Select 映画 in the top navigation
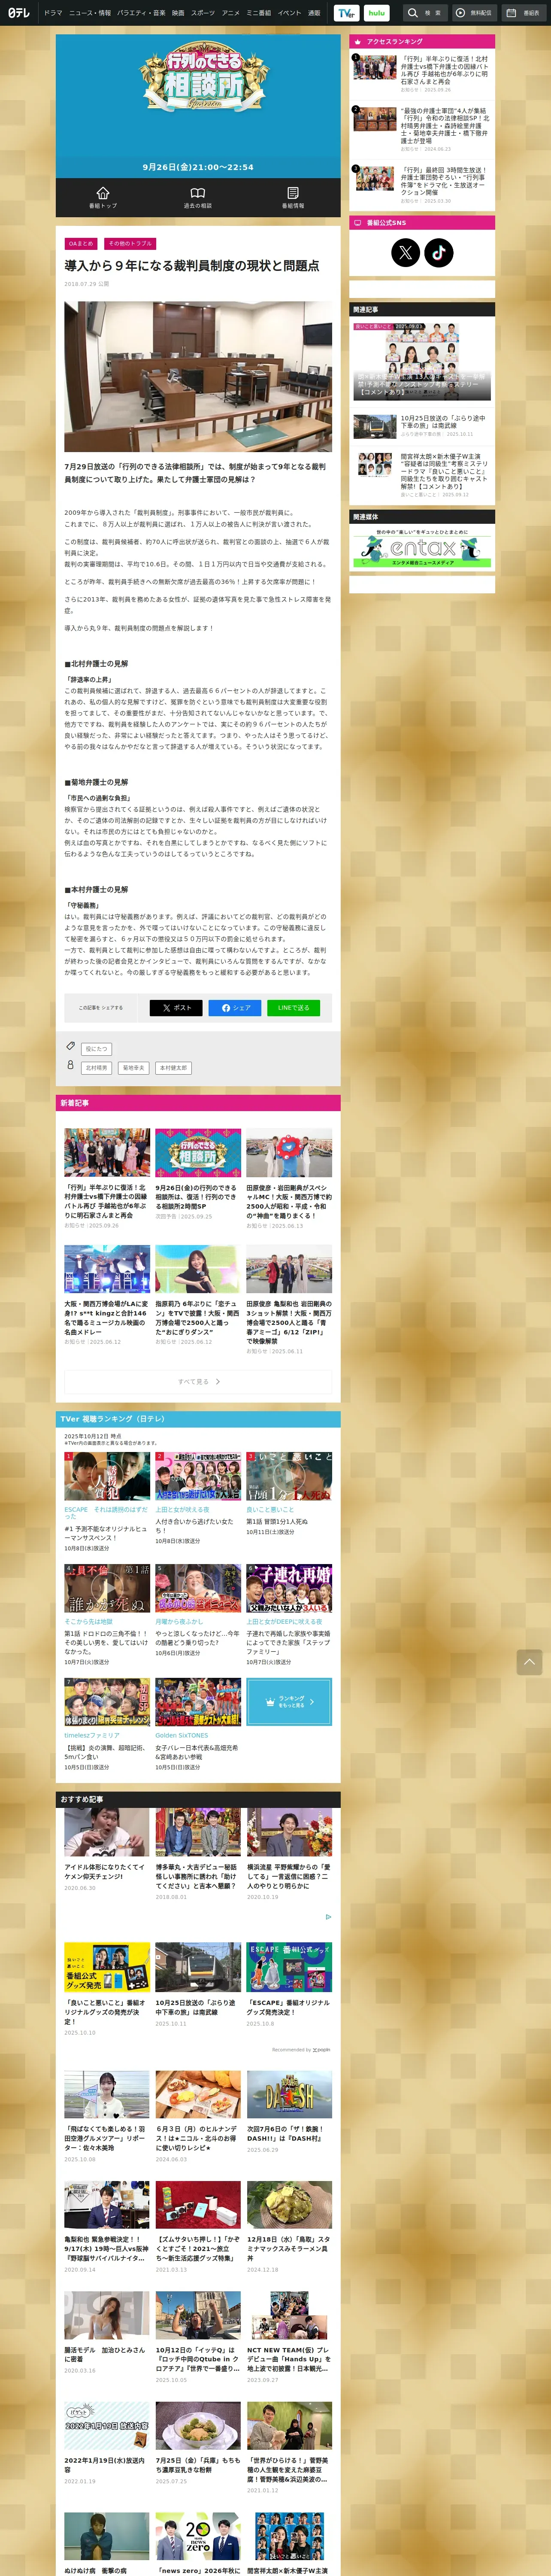 click(178, 13)
